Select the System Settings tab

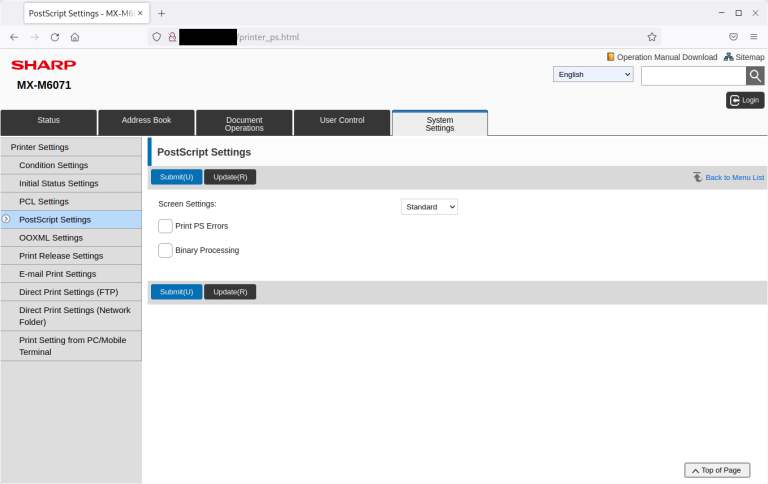440,123
